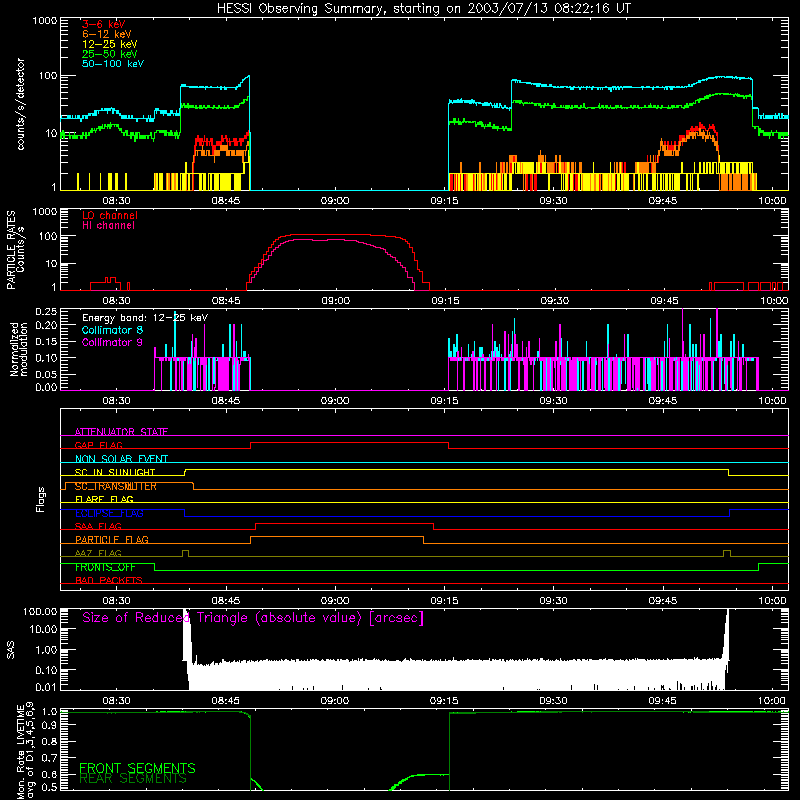The image size is (800, 800).
Task: Click the 100.00 value on SAS axis
Action: tap(40, 611)
